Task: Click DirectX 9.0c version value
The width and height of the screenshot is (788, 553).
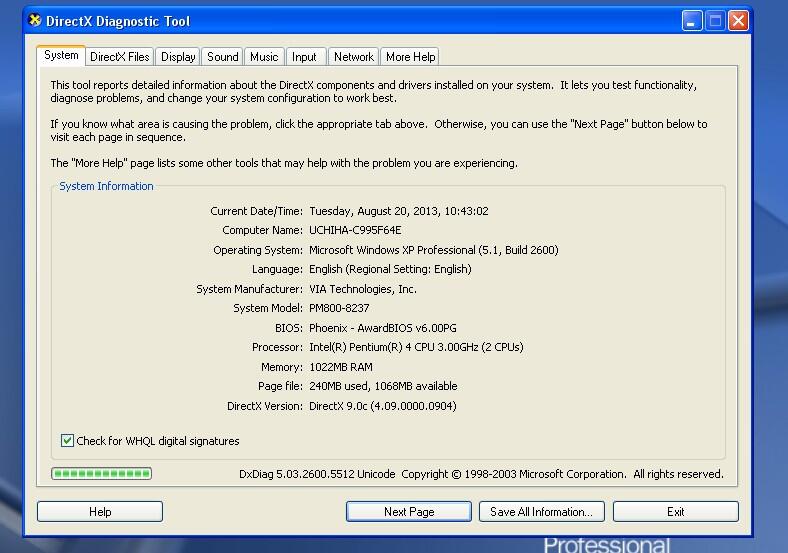Action: pyautogui.click(x=382, y=406)
